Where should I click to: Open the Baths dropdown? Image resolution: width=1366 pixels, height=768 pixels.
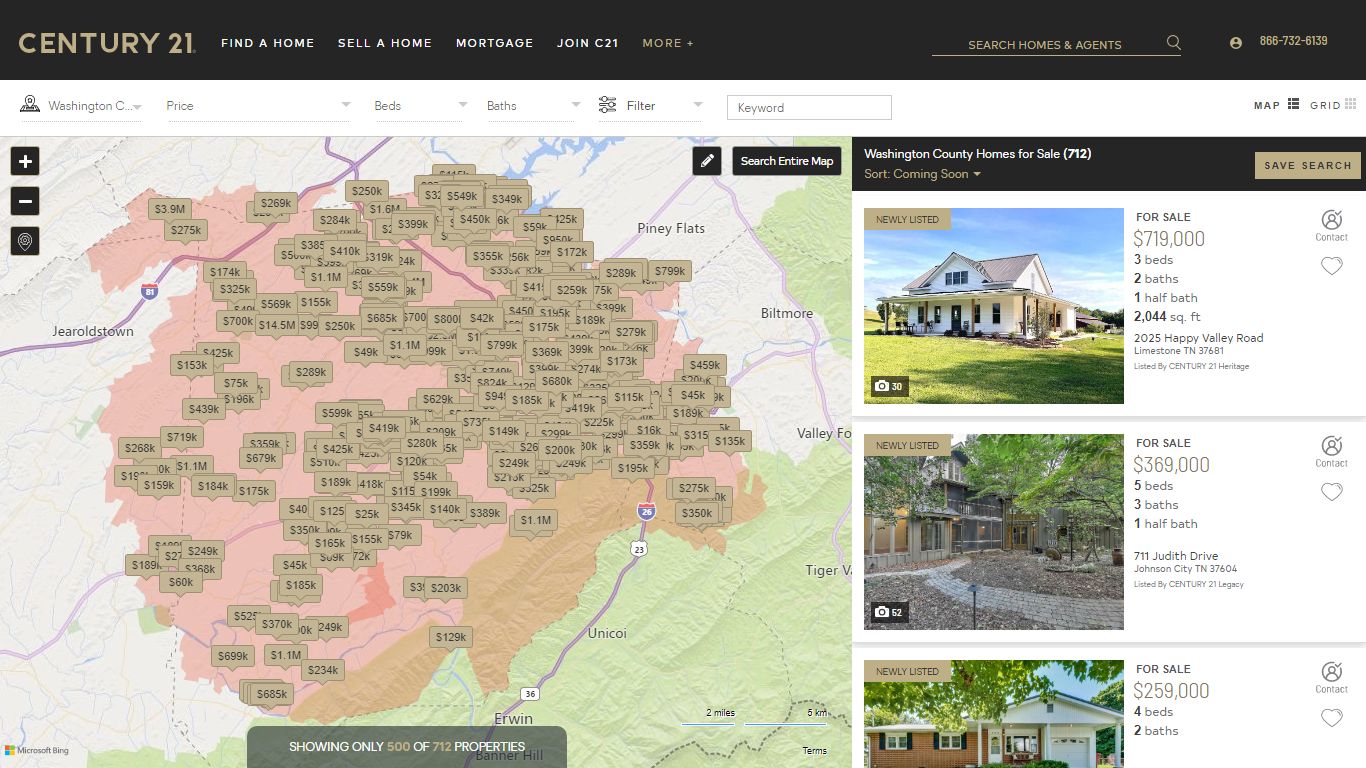click(x=533, y=105)
